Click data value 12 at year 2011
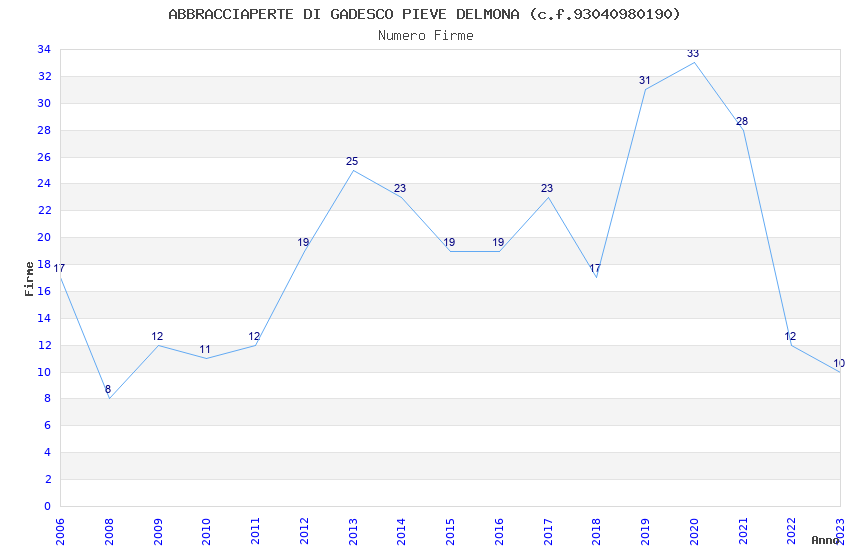The width and height of the screenshot is (850, 550). [x=254, y=337]
